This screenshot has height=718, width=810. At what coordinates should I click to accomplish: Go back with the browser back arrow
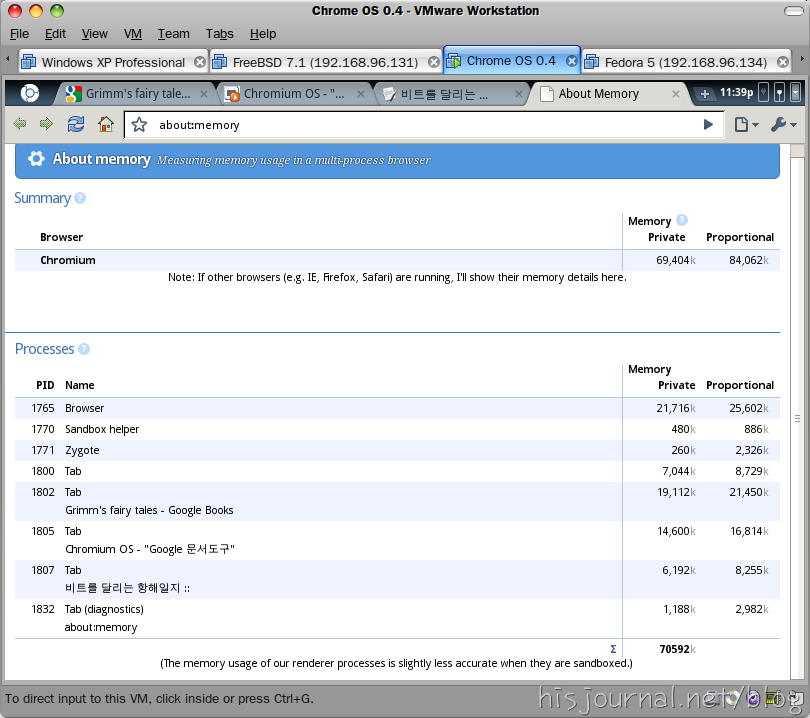tap(20, 124)
